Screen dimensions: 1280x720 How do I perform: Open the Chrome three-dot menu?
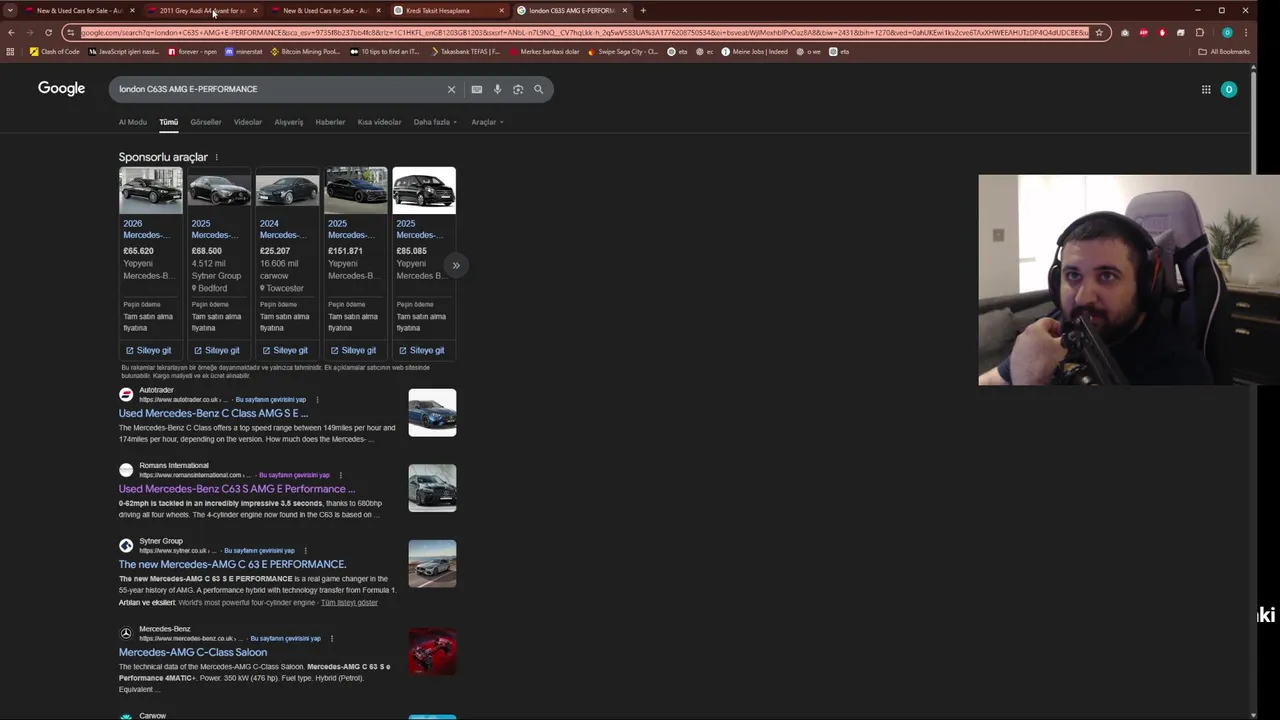(1246, 32)
